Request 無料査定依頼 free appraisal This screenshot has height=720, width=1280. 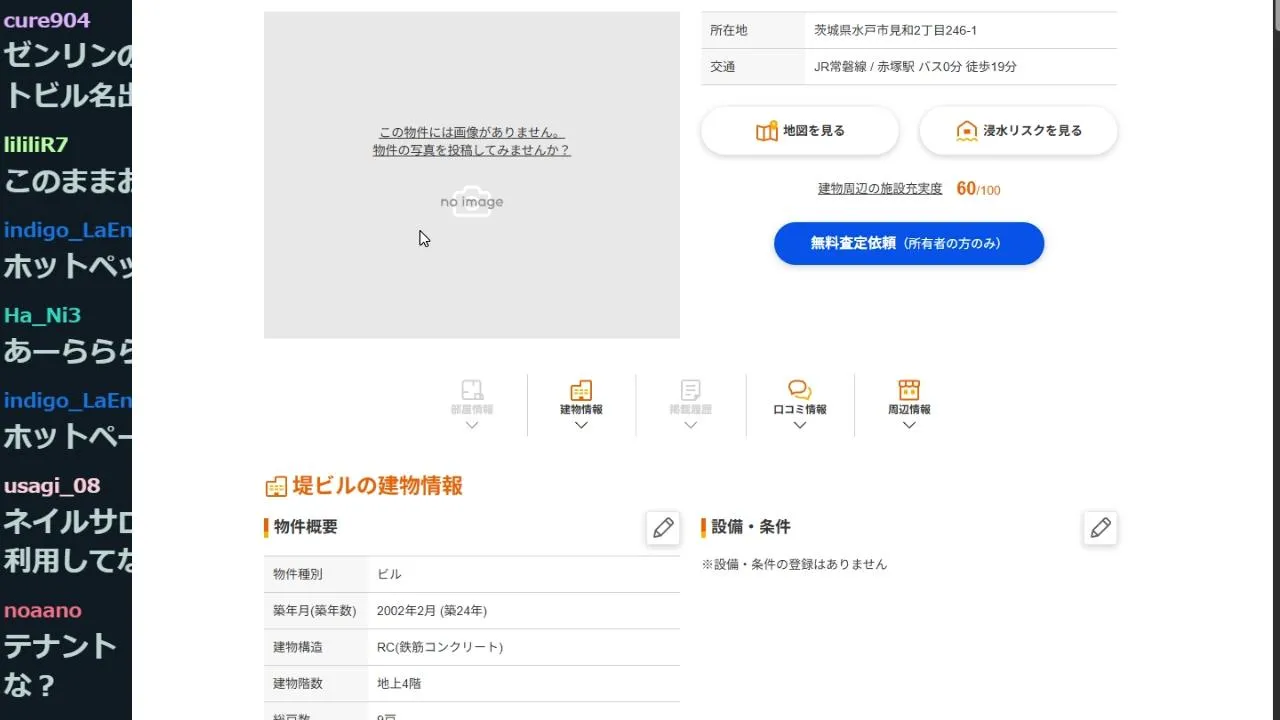909,243
